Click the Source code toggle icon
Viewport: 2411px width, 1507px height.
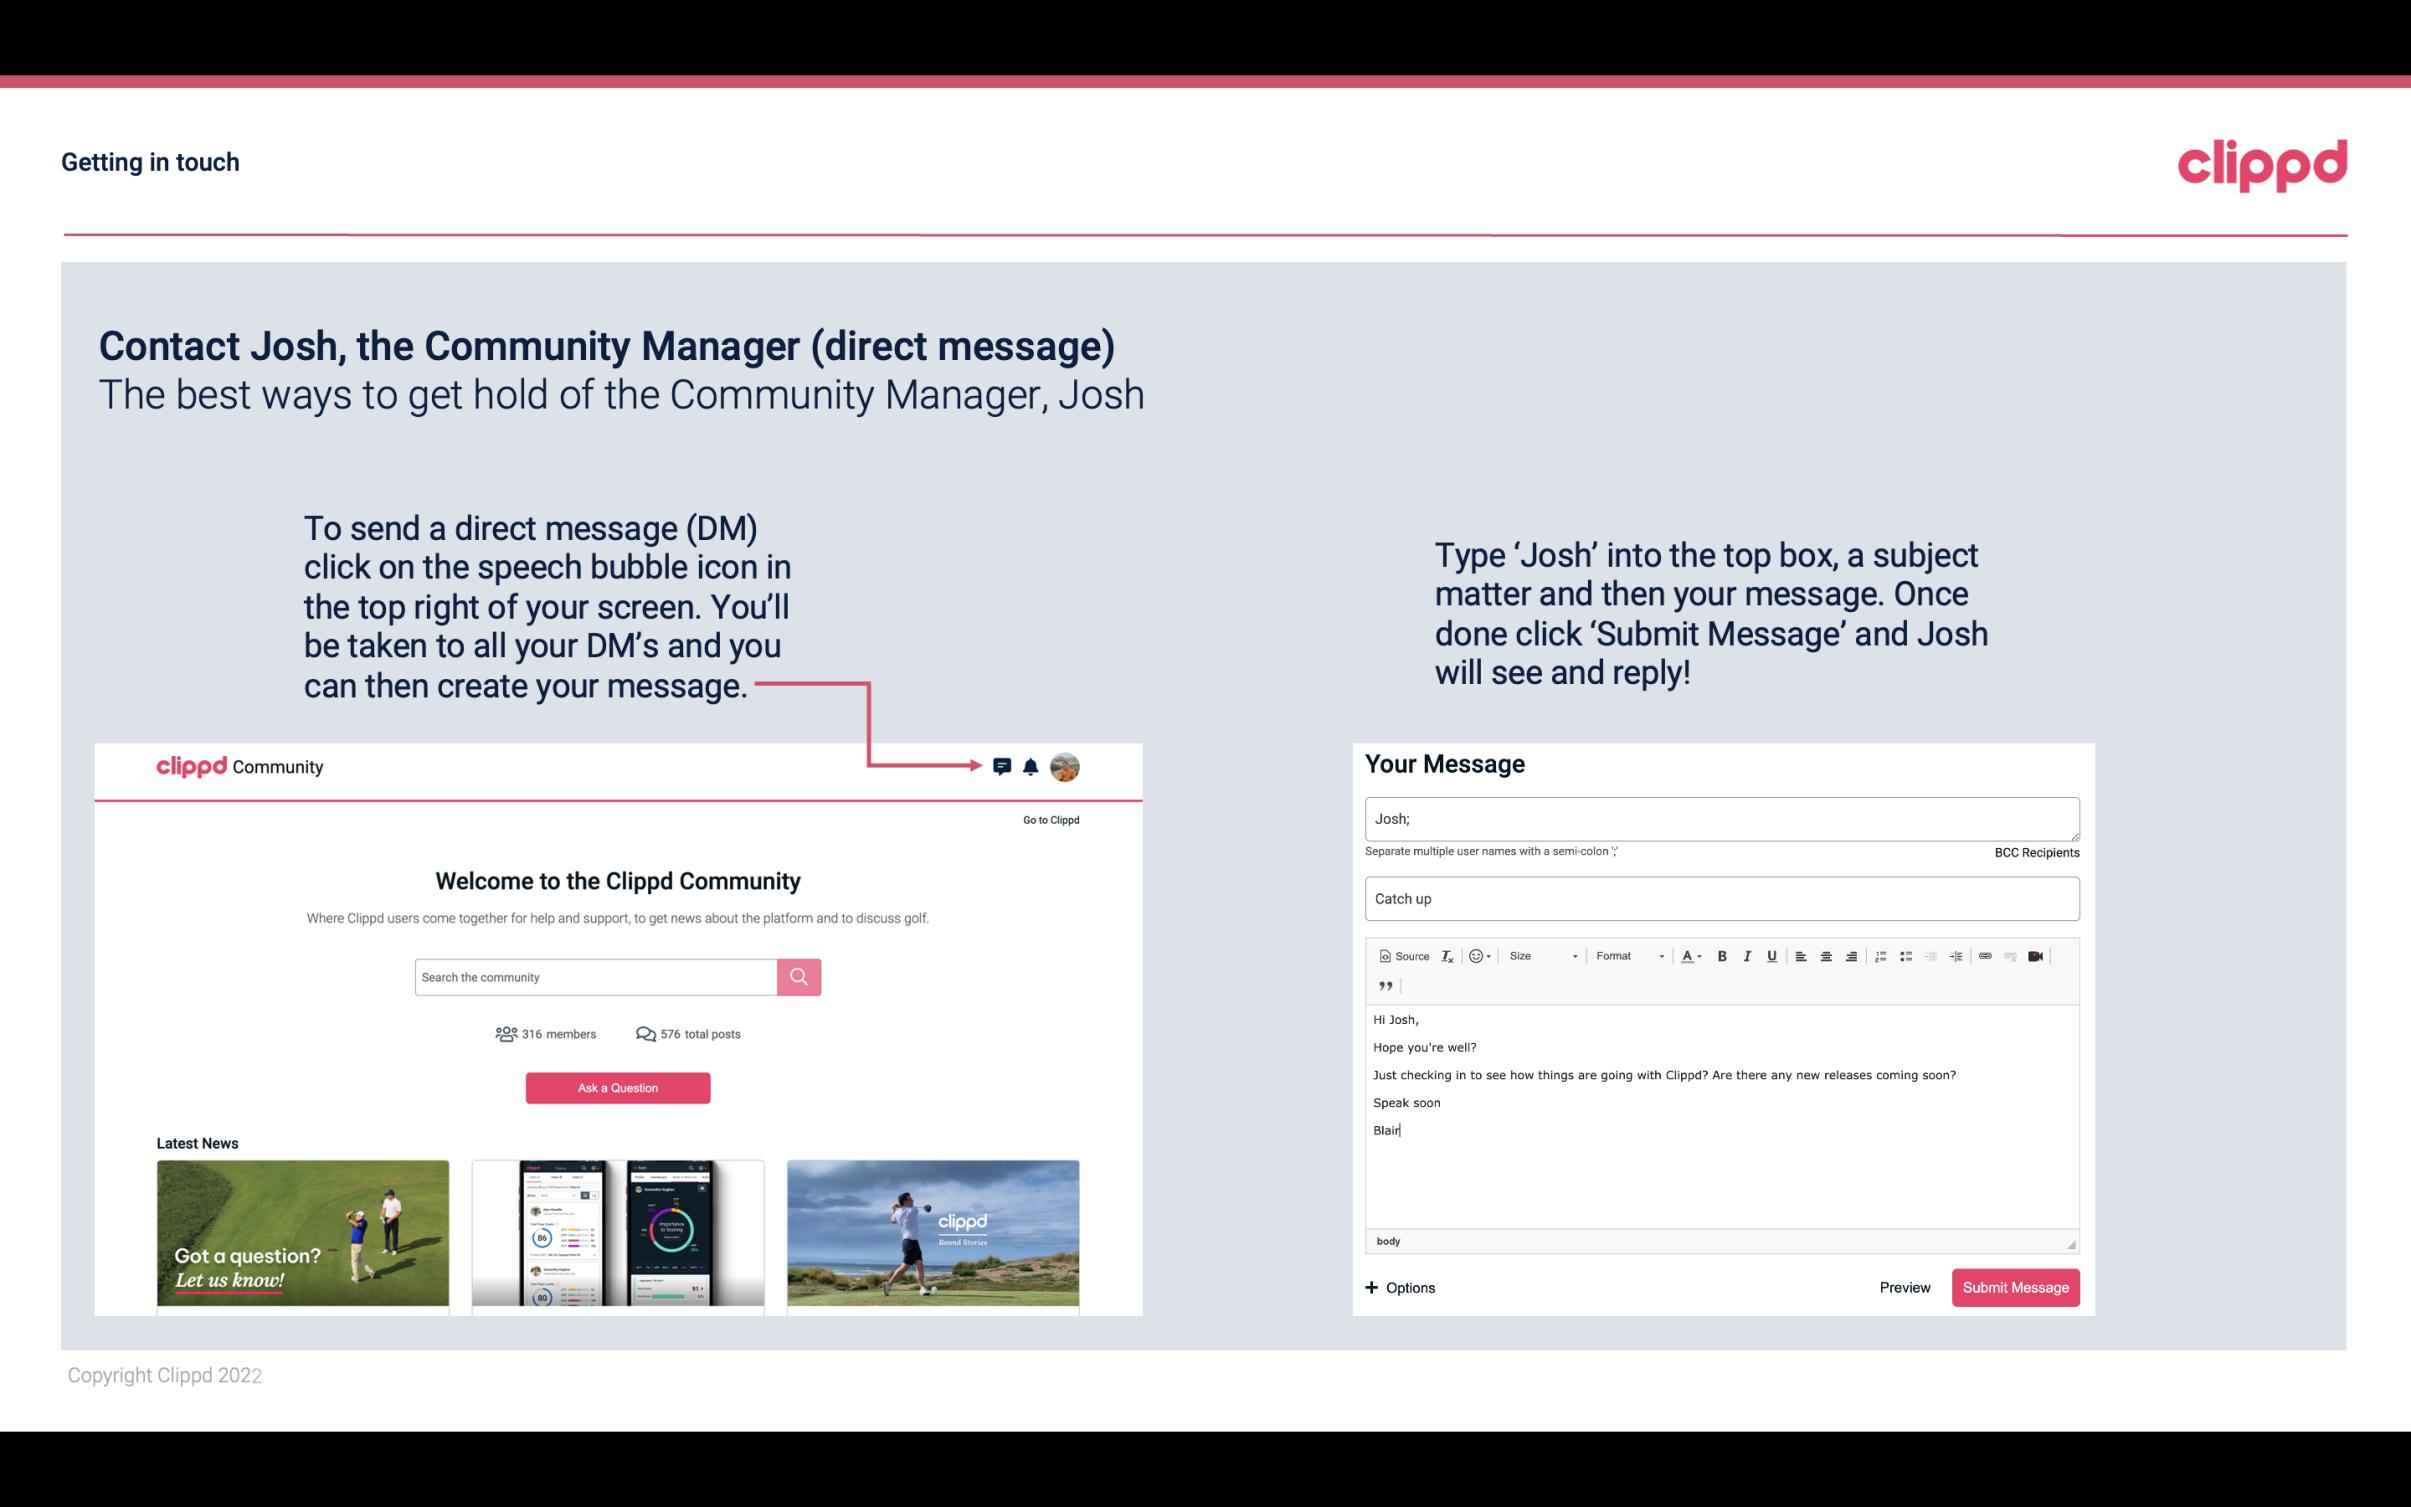(1399, 955)
